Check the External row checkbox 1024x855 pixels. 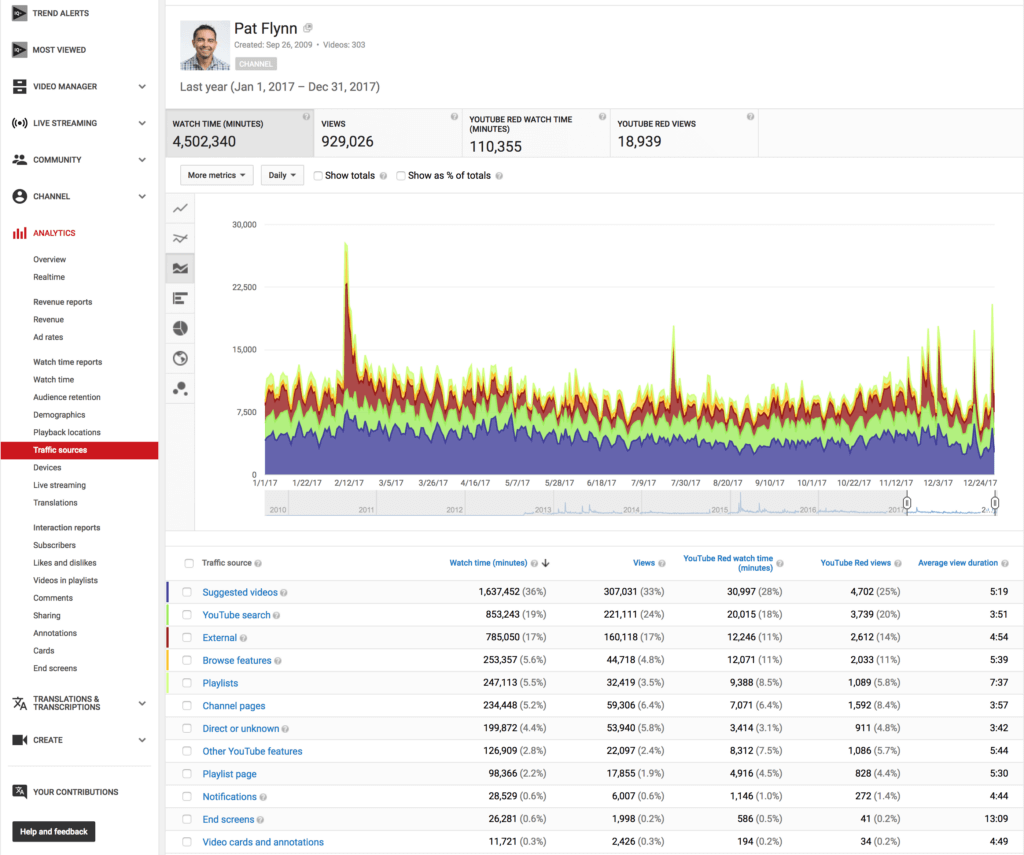[x=187, y=637]
